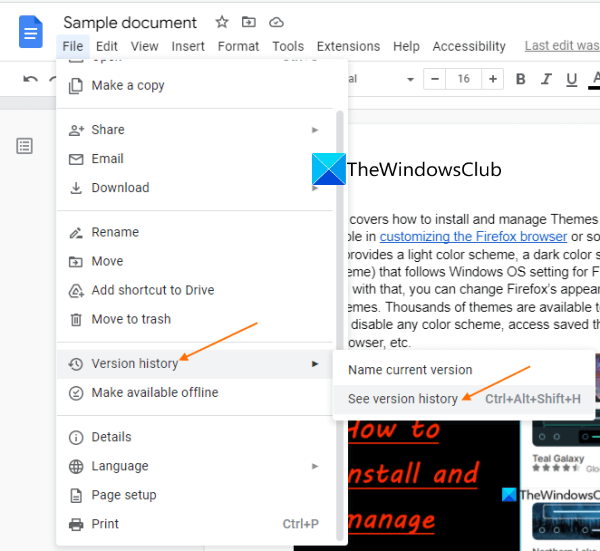Choose Rename in File menu
The height and width of the screenshot is (551, 600).
(194, 232)
